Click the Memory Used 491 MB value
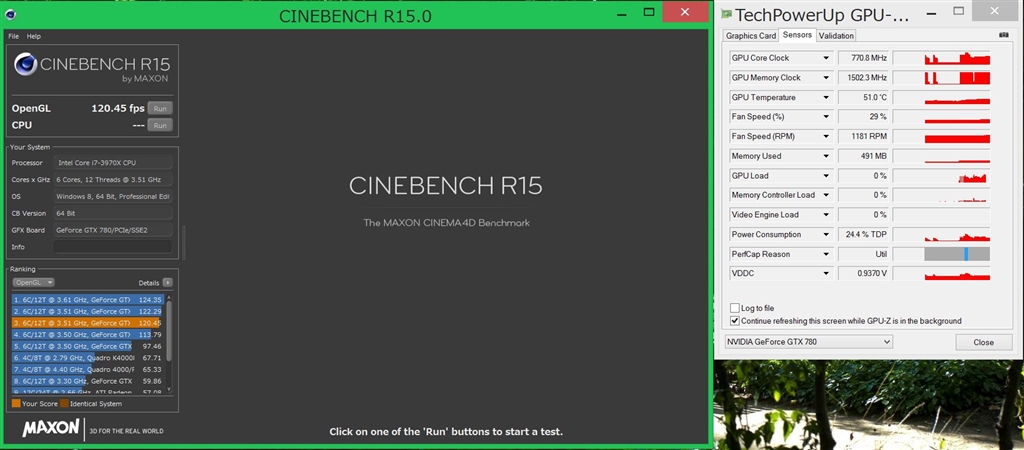The image size is (1024, 450). click(x=863, y=156)
